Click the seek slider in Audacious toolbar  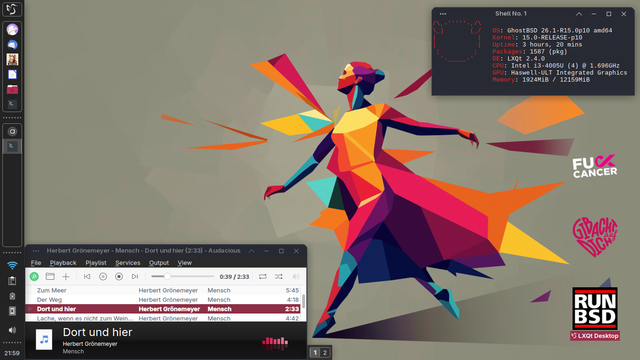[x=182, y=276]
